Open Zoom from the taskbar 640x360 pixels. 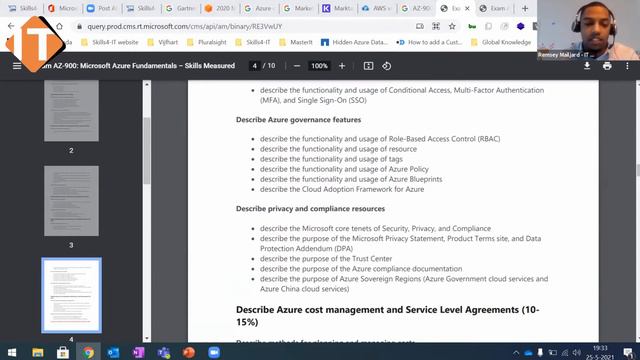pos(214,352)
